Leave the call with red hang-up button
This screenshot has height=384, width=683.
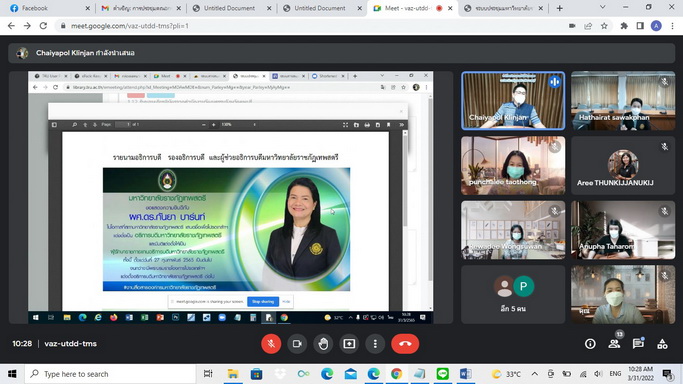point(405,344)
